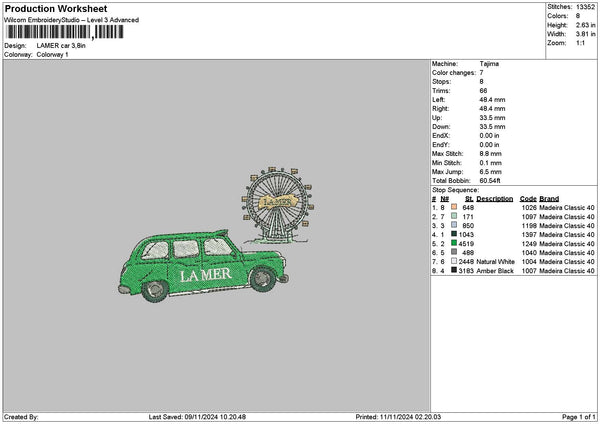Viewport: 600px width, 424px height.
Task: Choose the bright green swatch for thread 4519
Action: coord(454,243)
